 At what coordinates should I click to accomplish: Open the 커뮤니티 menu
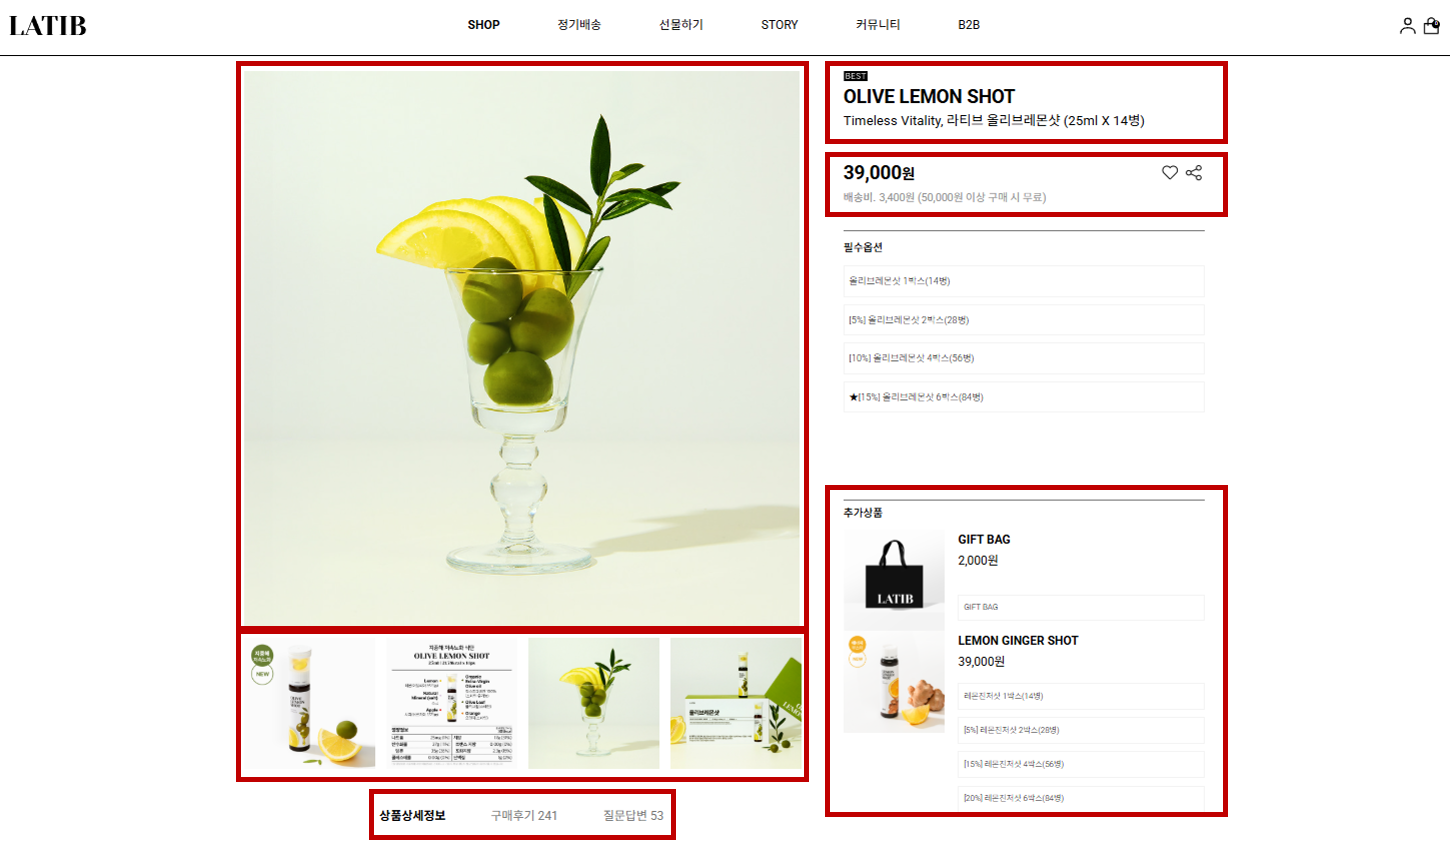pyautogui.click(x=878, y=25)
